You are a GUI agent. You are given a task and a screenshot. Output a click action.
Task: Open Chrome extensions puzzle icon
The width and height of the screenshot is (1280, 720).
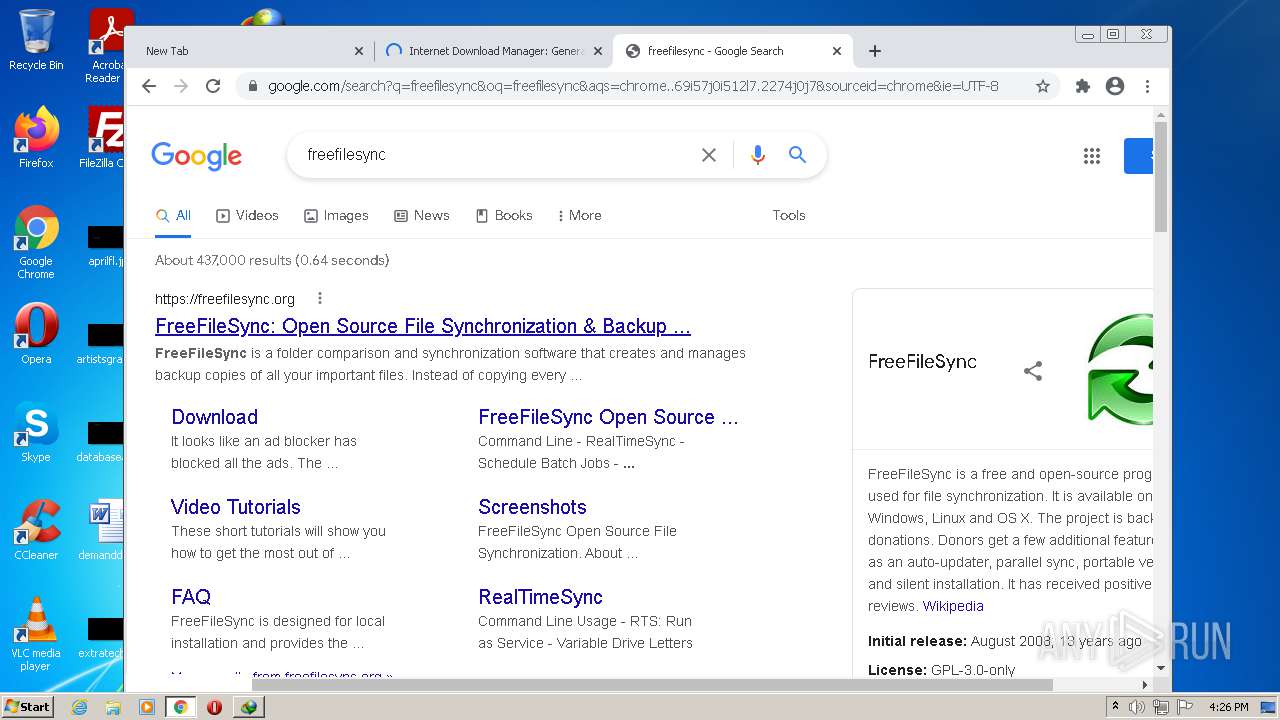(x=1082, y=86)
